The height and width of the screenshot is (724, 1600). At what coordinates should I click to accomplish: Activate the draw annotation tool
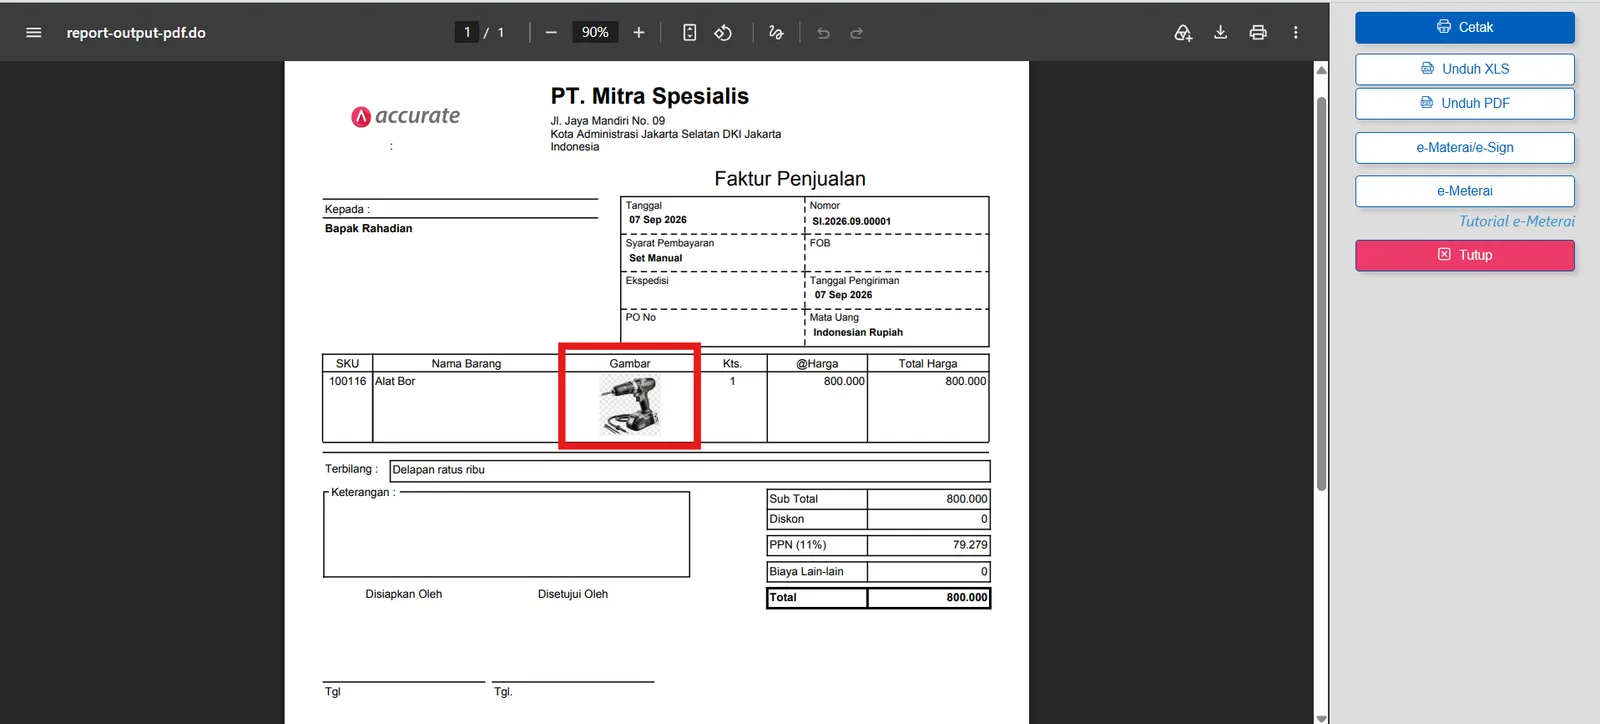[x=776, y=33]
